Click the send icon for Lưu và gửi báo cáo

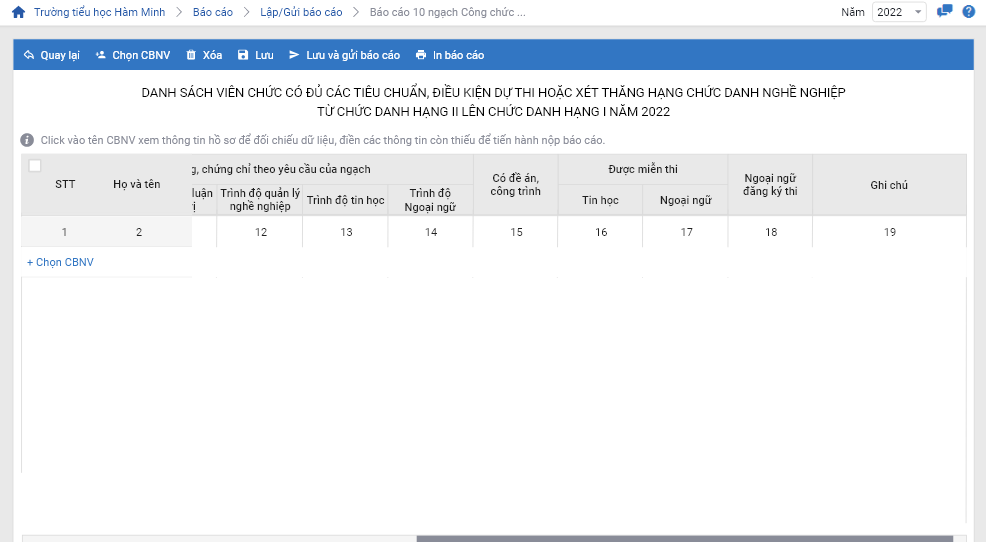click(294, 55)
